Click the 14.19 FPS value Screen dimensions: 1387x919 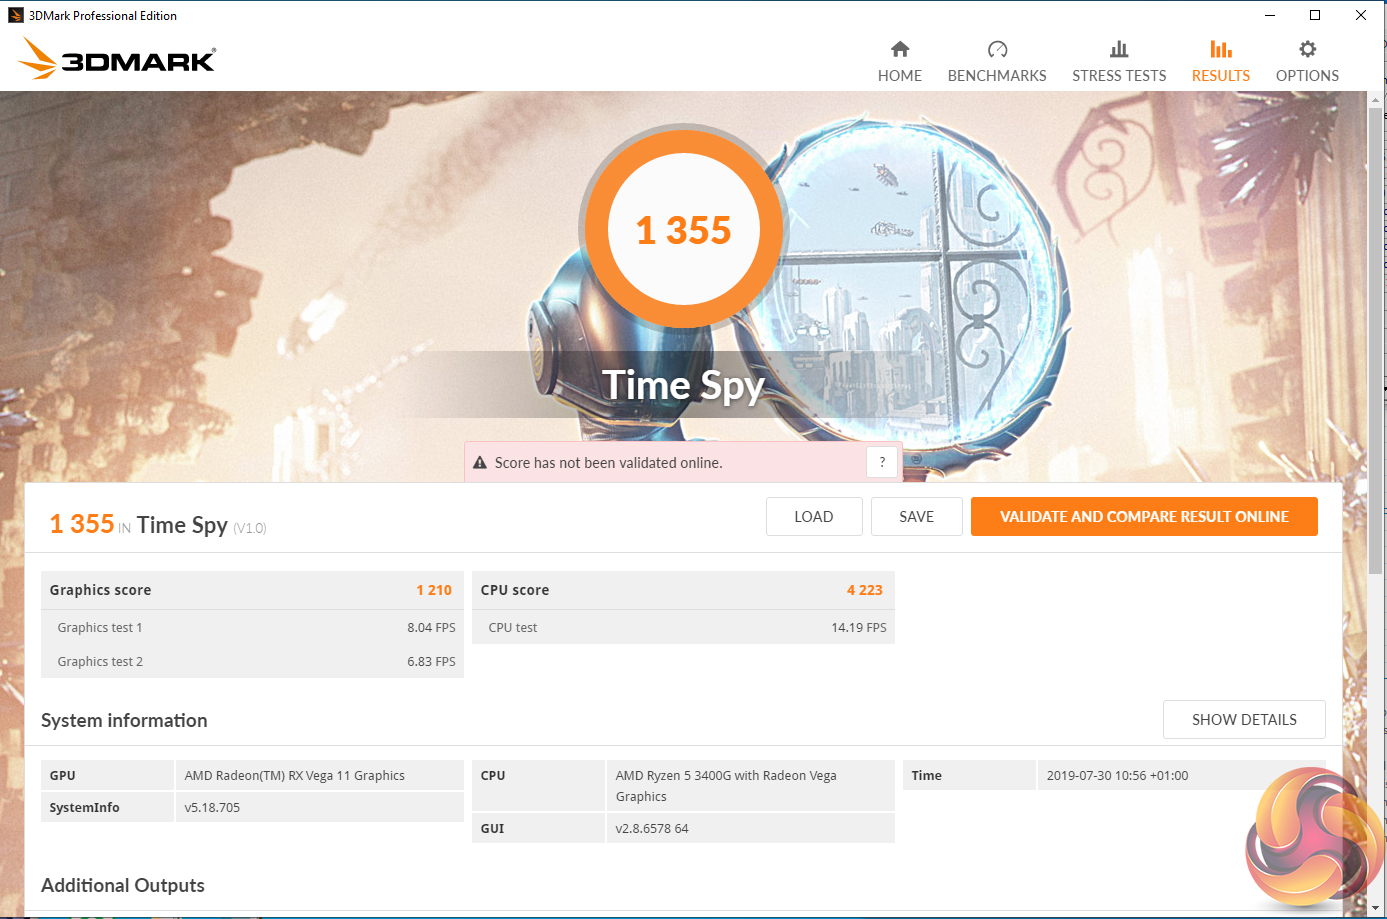click(x=859, y=628)
